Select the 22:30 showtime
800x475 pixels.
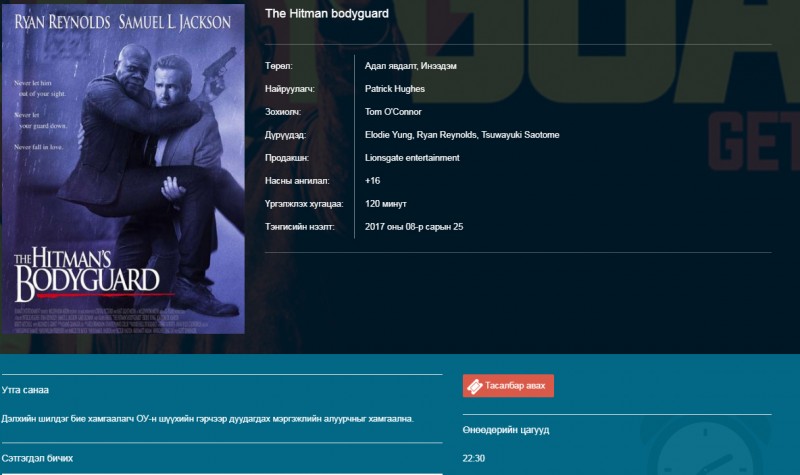pyautogui.click(x=473, y=458)
